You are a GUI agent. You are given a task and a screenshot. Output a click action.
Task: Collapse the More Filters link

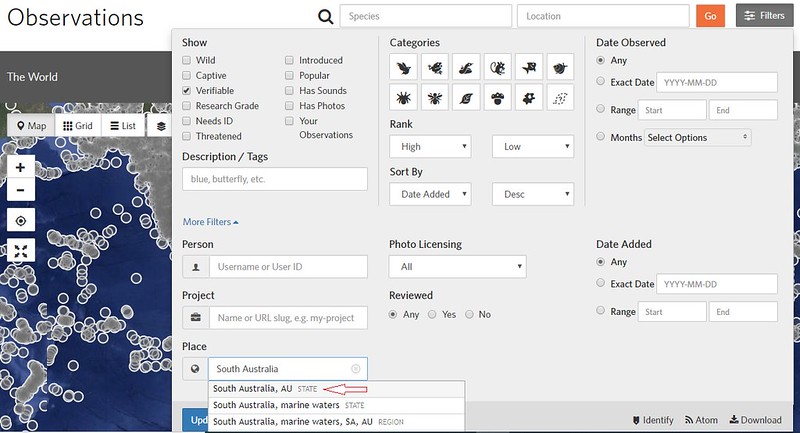[211, 222]
